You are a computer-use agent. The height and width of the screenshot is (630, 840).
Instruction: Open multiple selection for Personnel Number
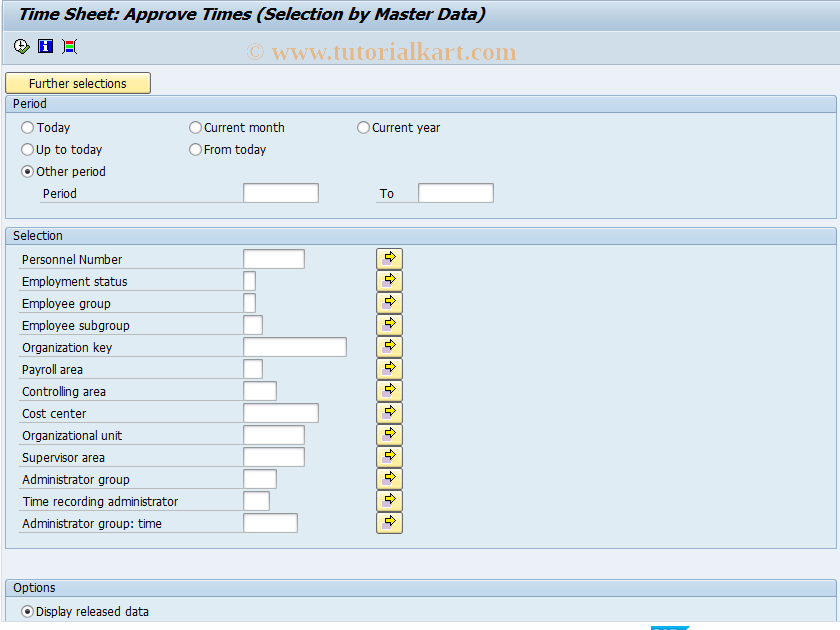(x=389, y=258)
